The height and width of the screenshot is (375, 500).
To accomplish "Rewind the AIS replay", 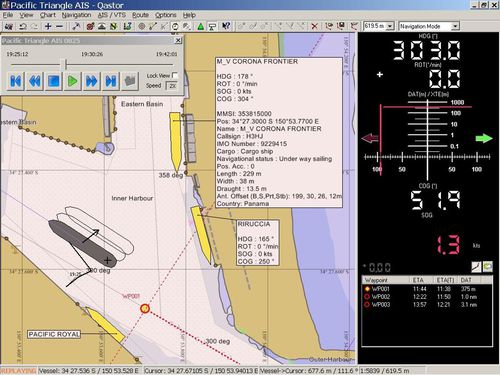I will (x=35, y=81).
